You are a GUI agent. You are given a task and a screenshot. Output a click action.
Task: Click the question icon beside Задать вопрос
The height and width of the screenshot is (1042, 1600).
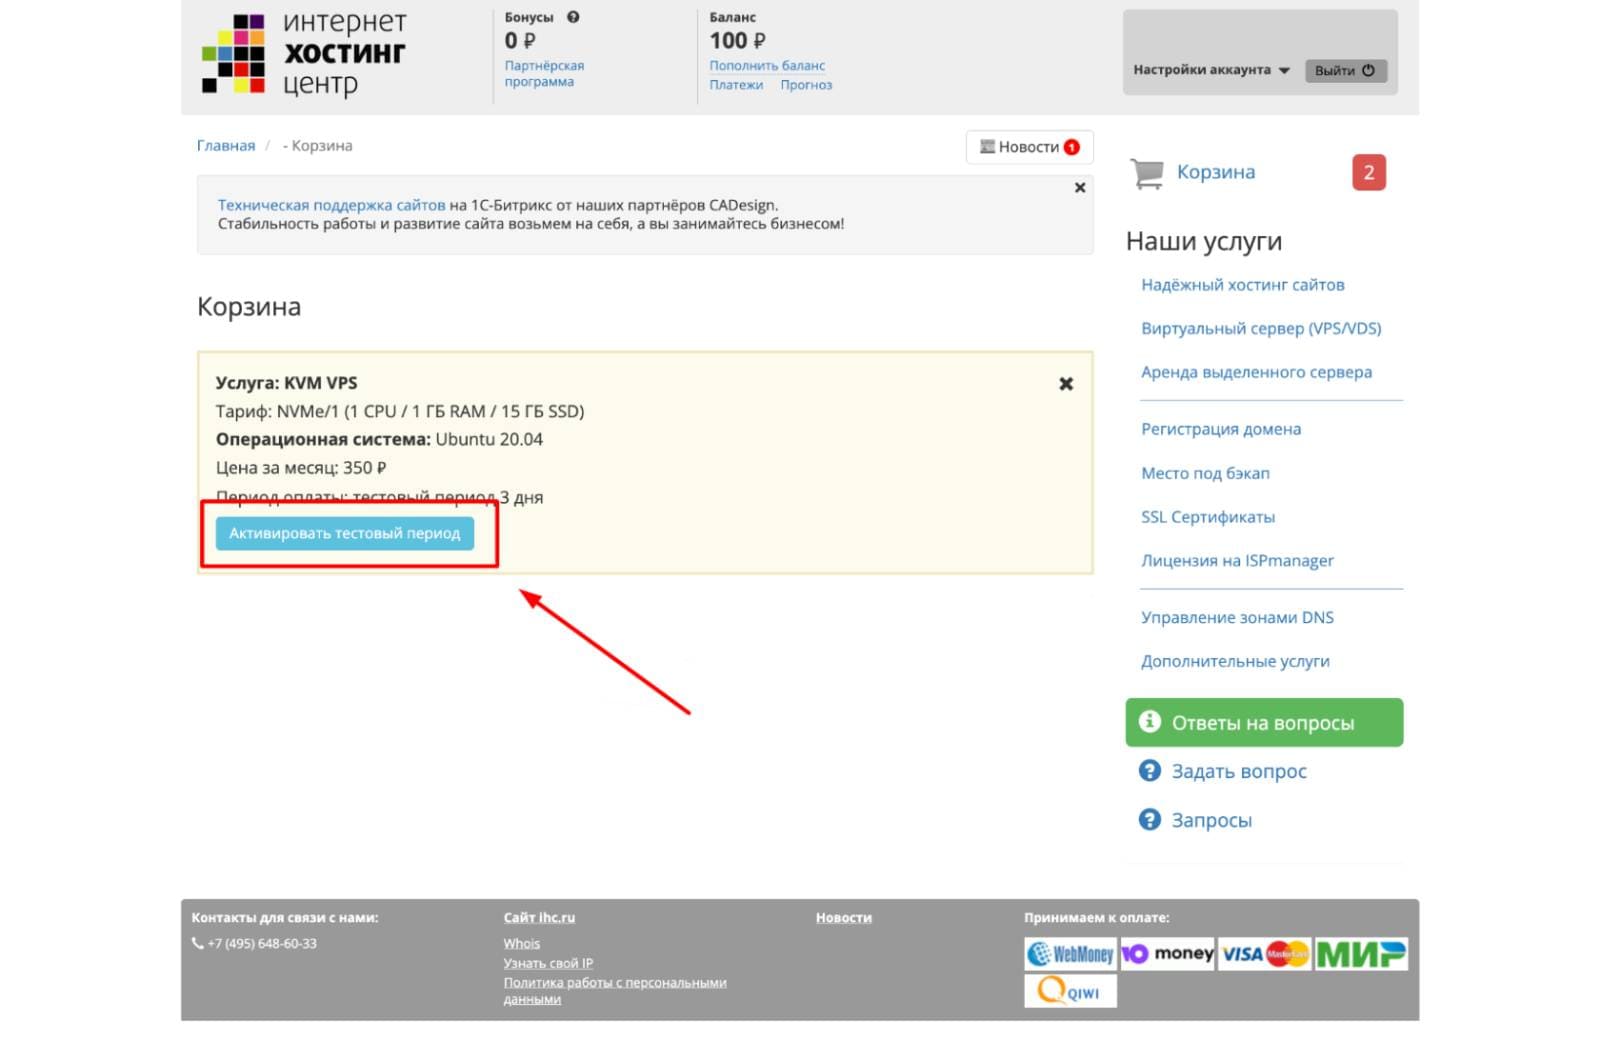tap(1150, 771)
